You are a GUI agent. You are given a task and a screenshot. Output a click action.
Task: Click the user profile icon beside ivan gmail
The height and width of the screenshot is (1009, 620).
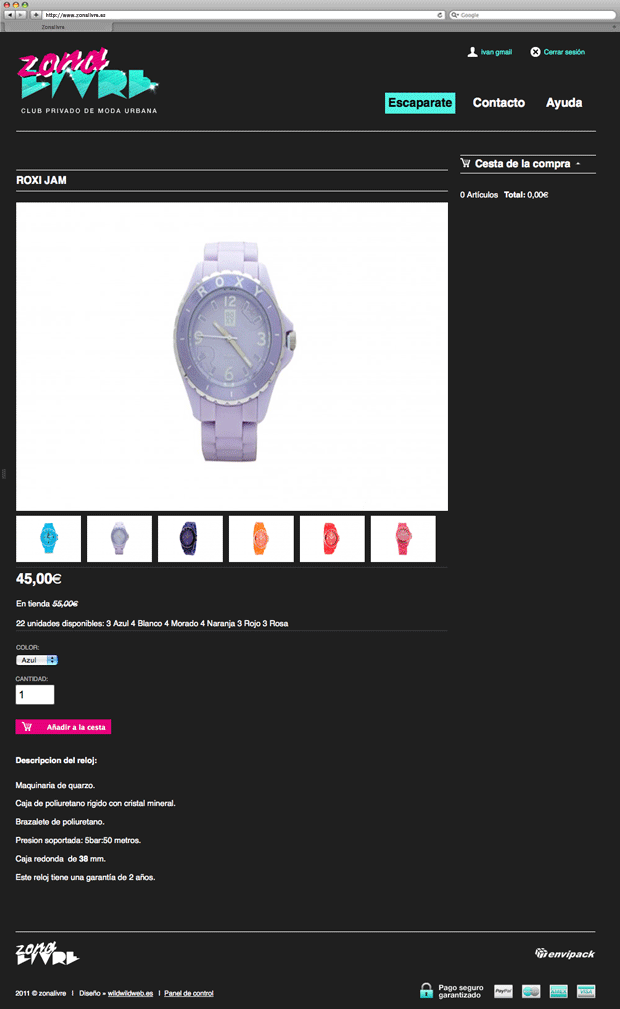pyautogui.click(x=472, y=52)
